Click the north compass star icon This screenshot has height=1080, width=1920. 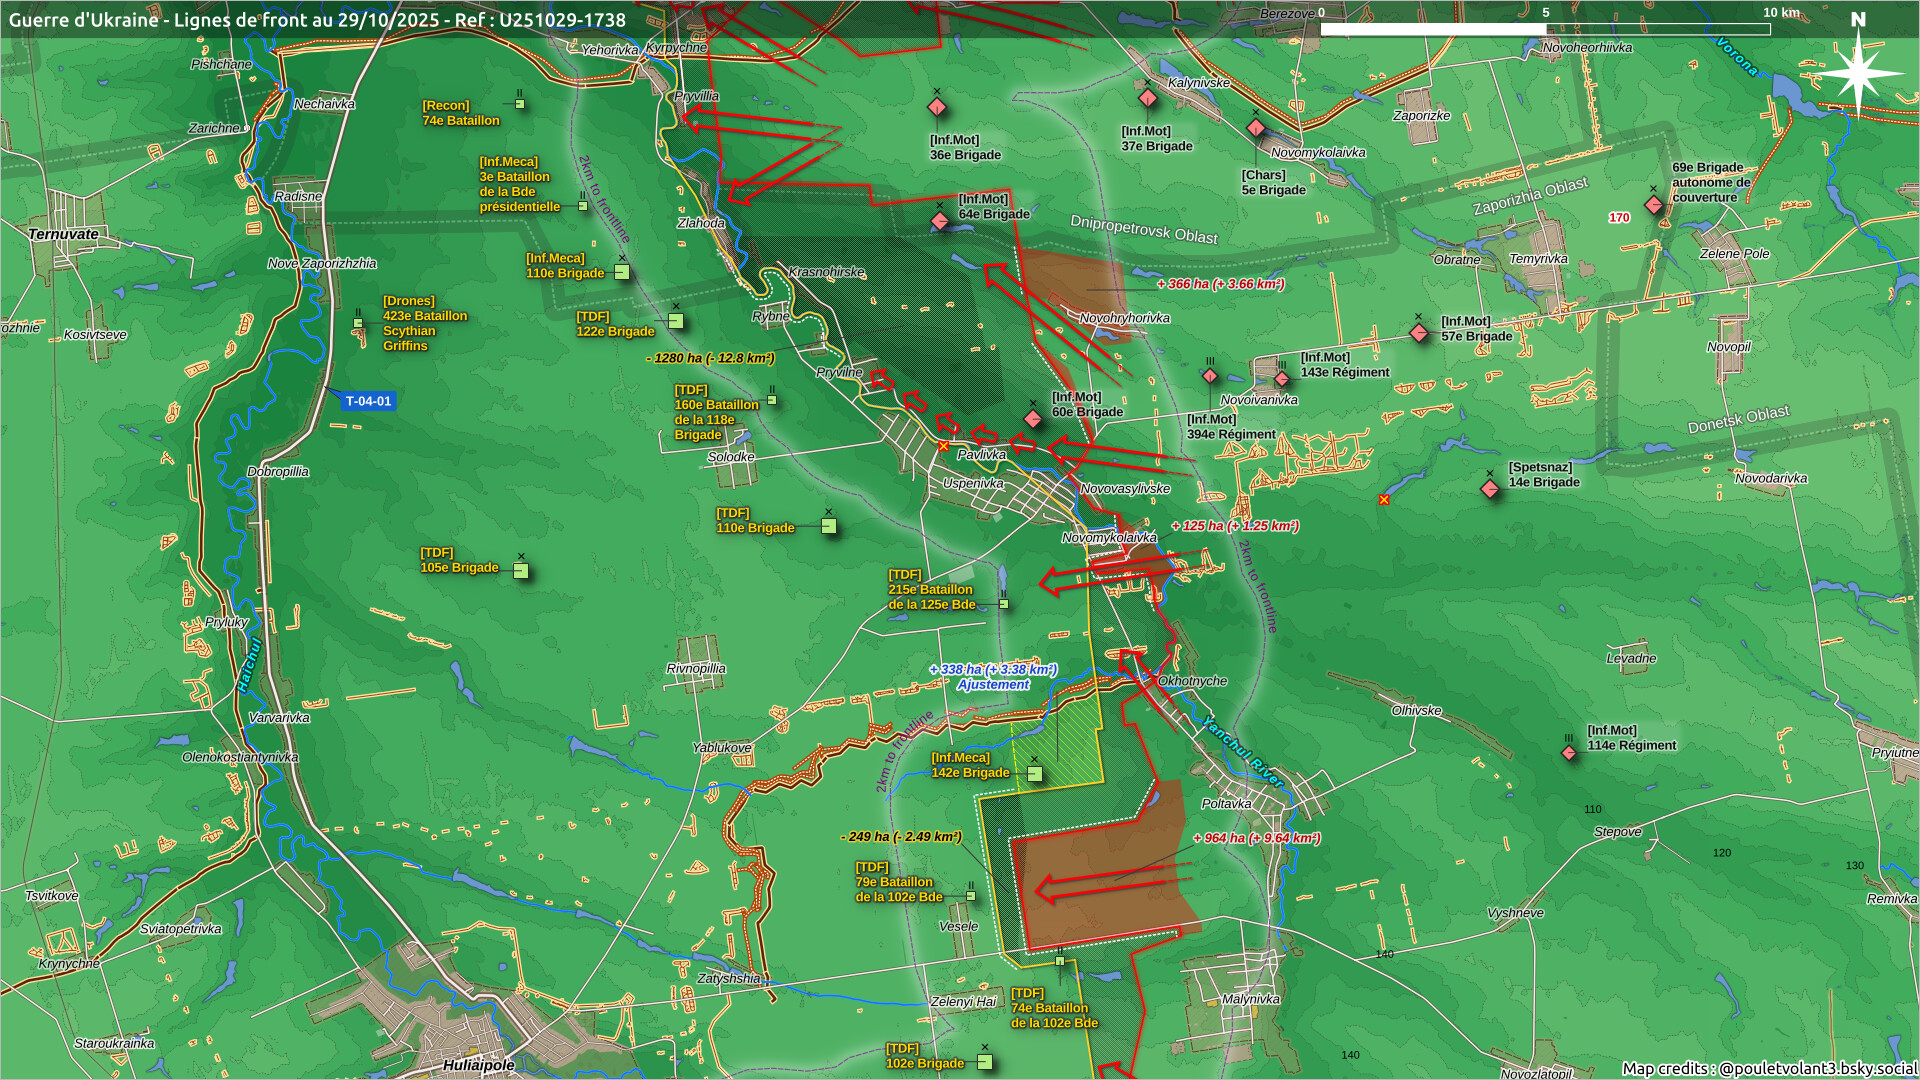[1858, 72]
